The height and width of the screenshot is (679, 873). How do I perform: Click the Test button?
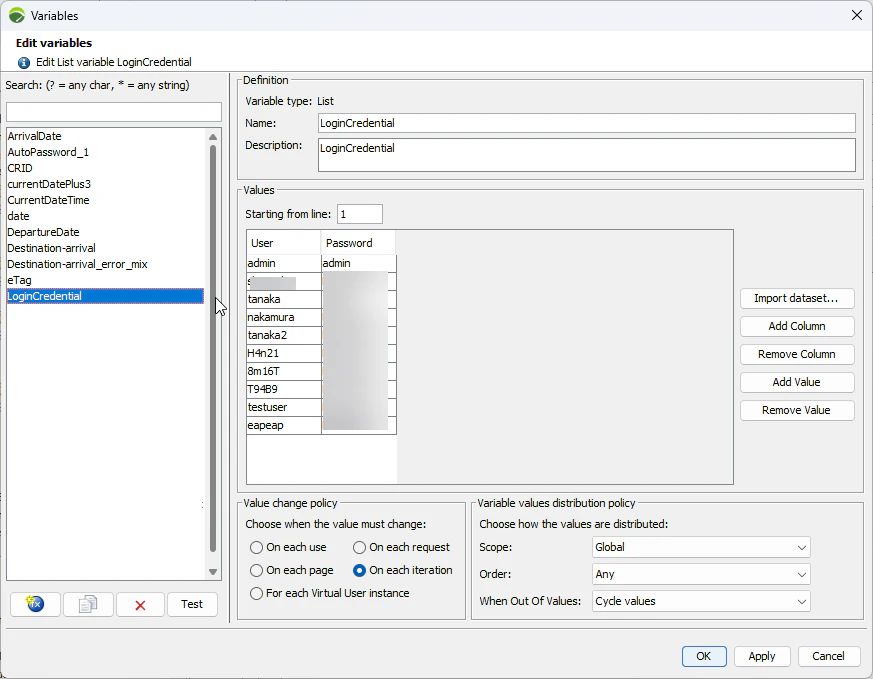192,604
